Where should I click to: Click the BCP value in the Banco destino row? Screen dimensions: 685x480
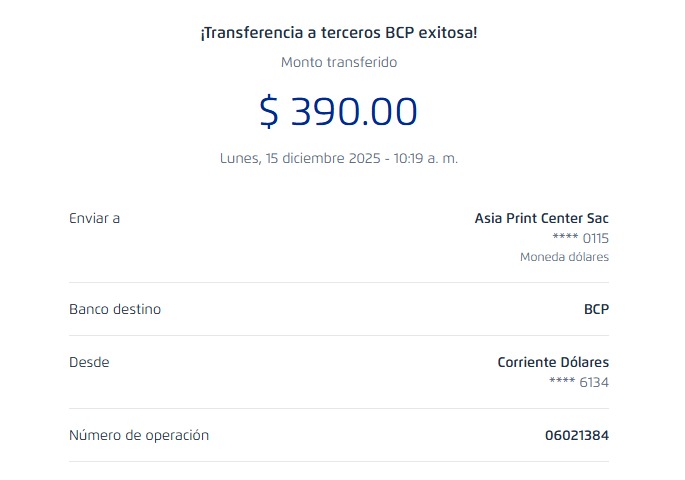point(596,309)
